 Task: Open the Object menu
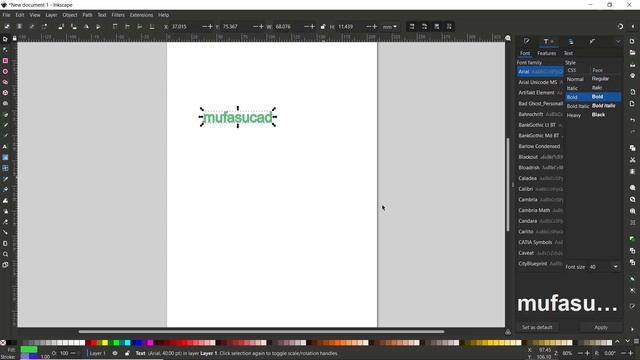tap(70, 15)
